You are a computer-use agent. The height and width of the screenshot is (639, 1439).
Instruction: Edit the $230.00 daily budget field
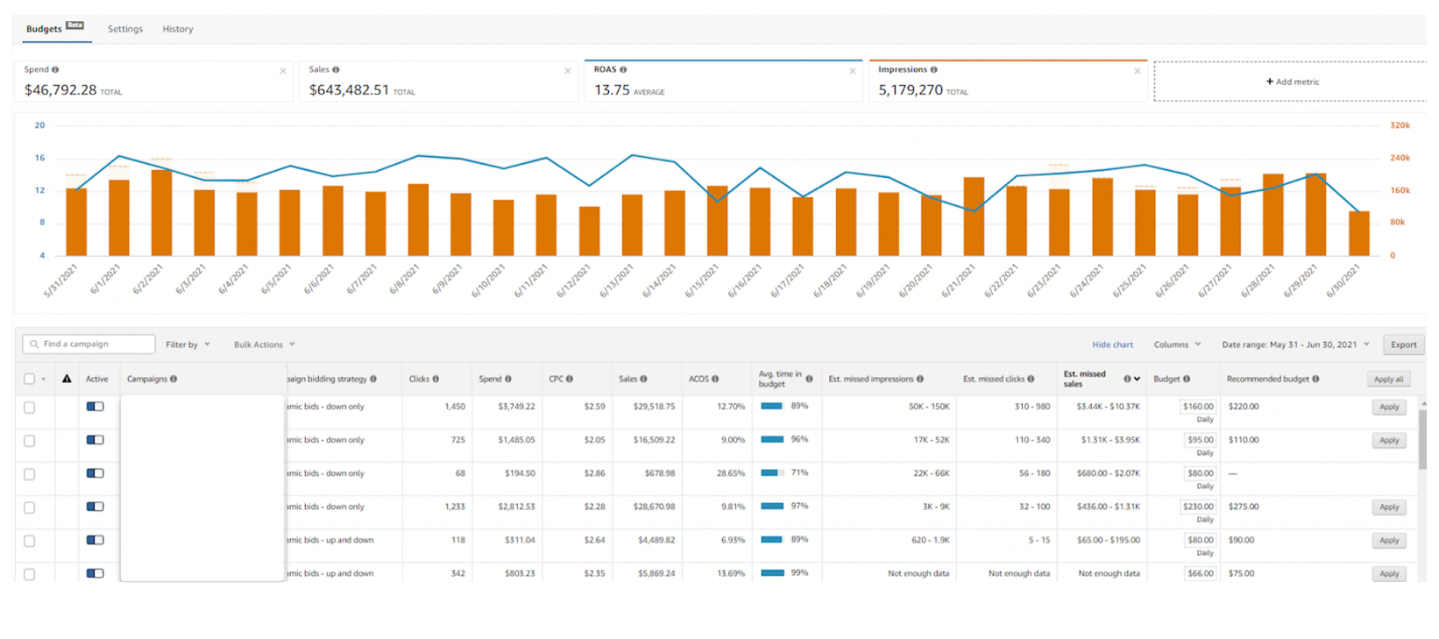pos(1198,506)
